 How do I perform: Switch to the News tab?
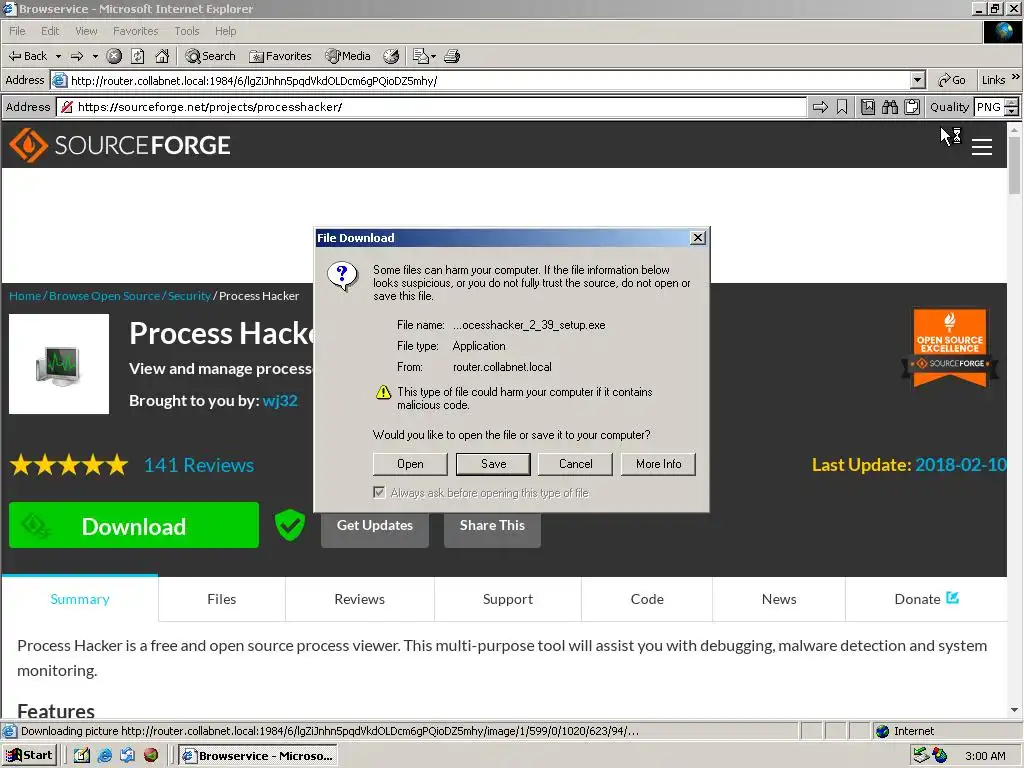pyautogui.click(x=779, y=599)
